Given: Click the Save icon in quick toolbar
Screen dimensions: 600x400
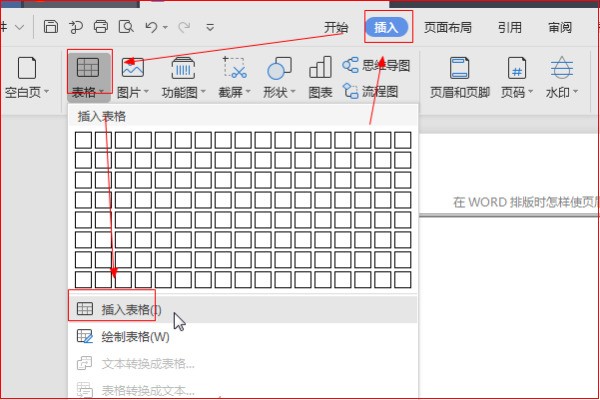Looking at the screenshot, I should (x=51, y=27).
